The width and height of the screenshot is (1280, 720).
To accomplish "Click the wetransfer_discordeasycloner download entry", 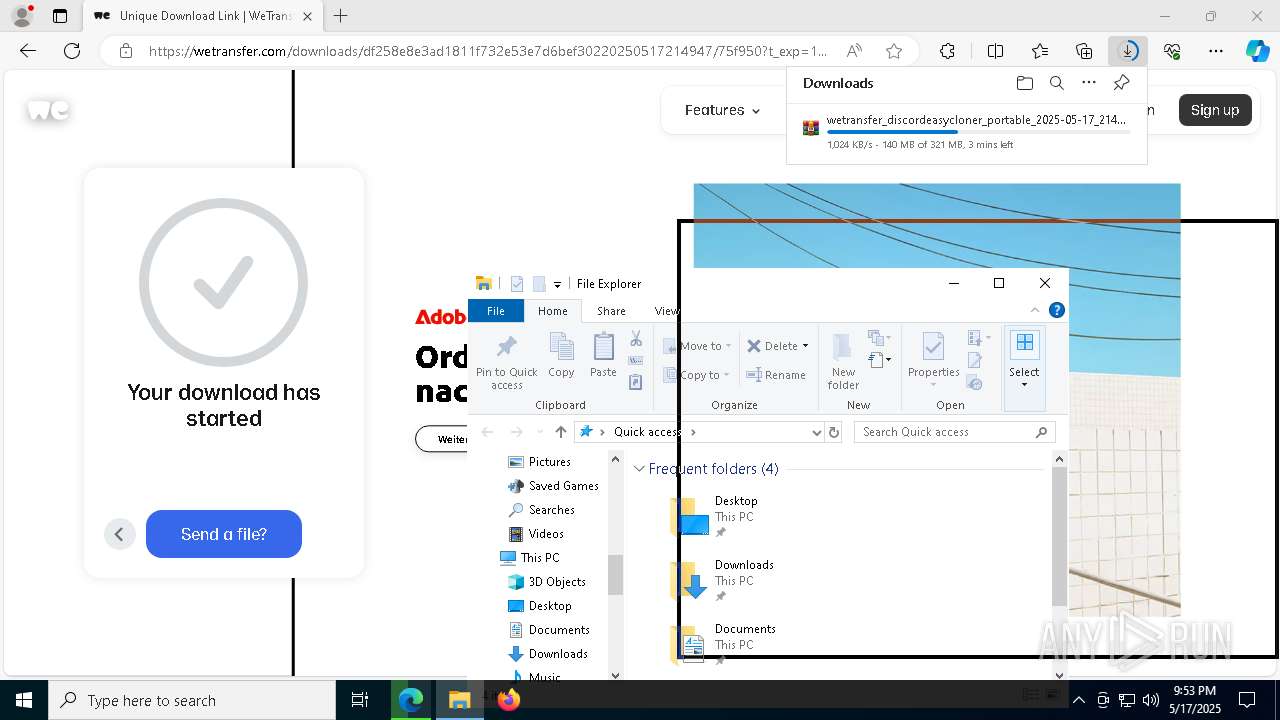I will (966, 130).
